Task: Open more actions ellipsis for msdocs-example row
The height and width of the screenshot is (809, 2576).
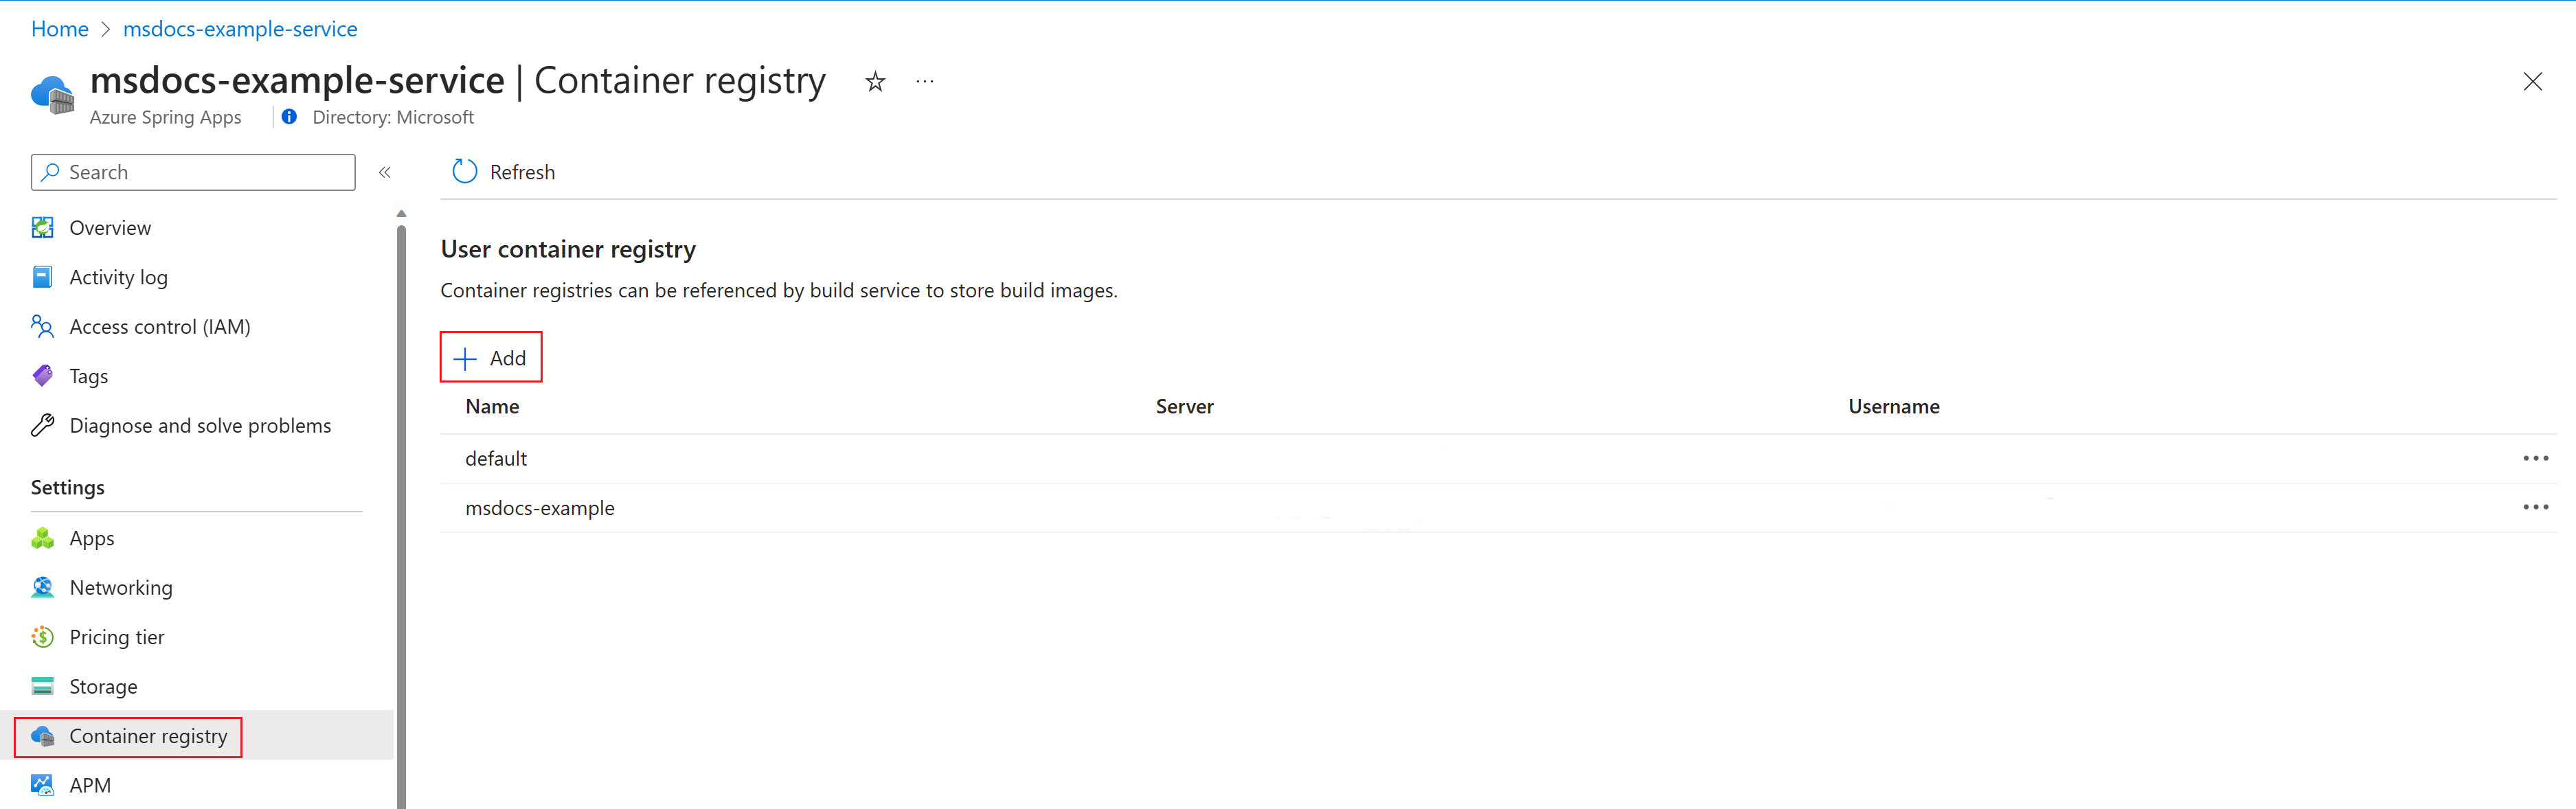Action: (x=2535, y=507)
